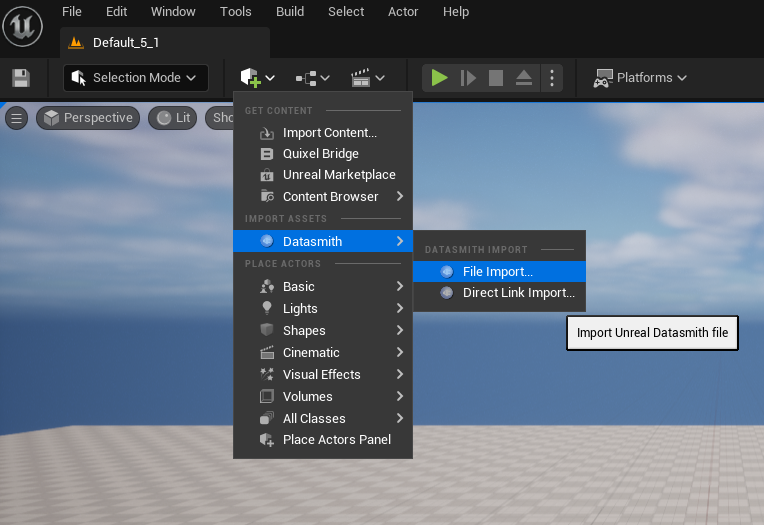Open the Edit menu
764x525 pixels.
[116, 12]
